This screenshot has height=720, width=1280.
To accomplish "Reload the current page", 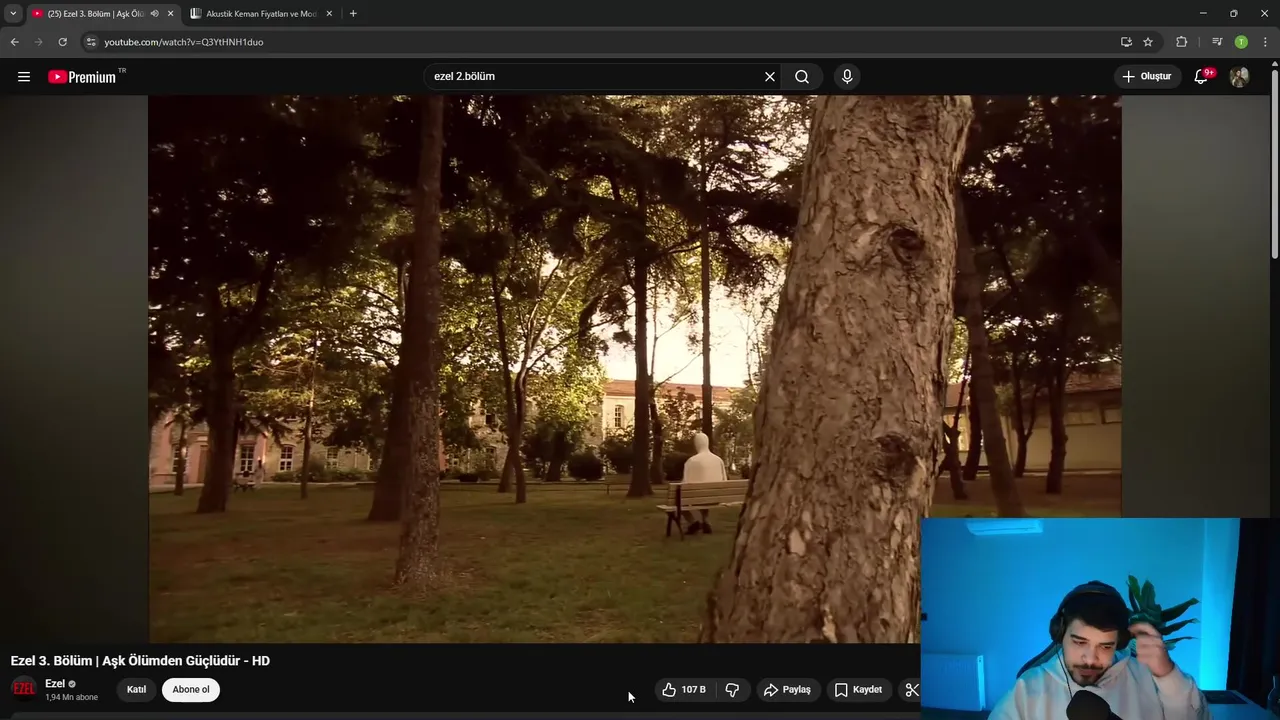I will (x=62, y=42).
